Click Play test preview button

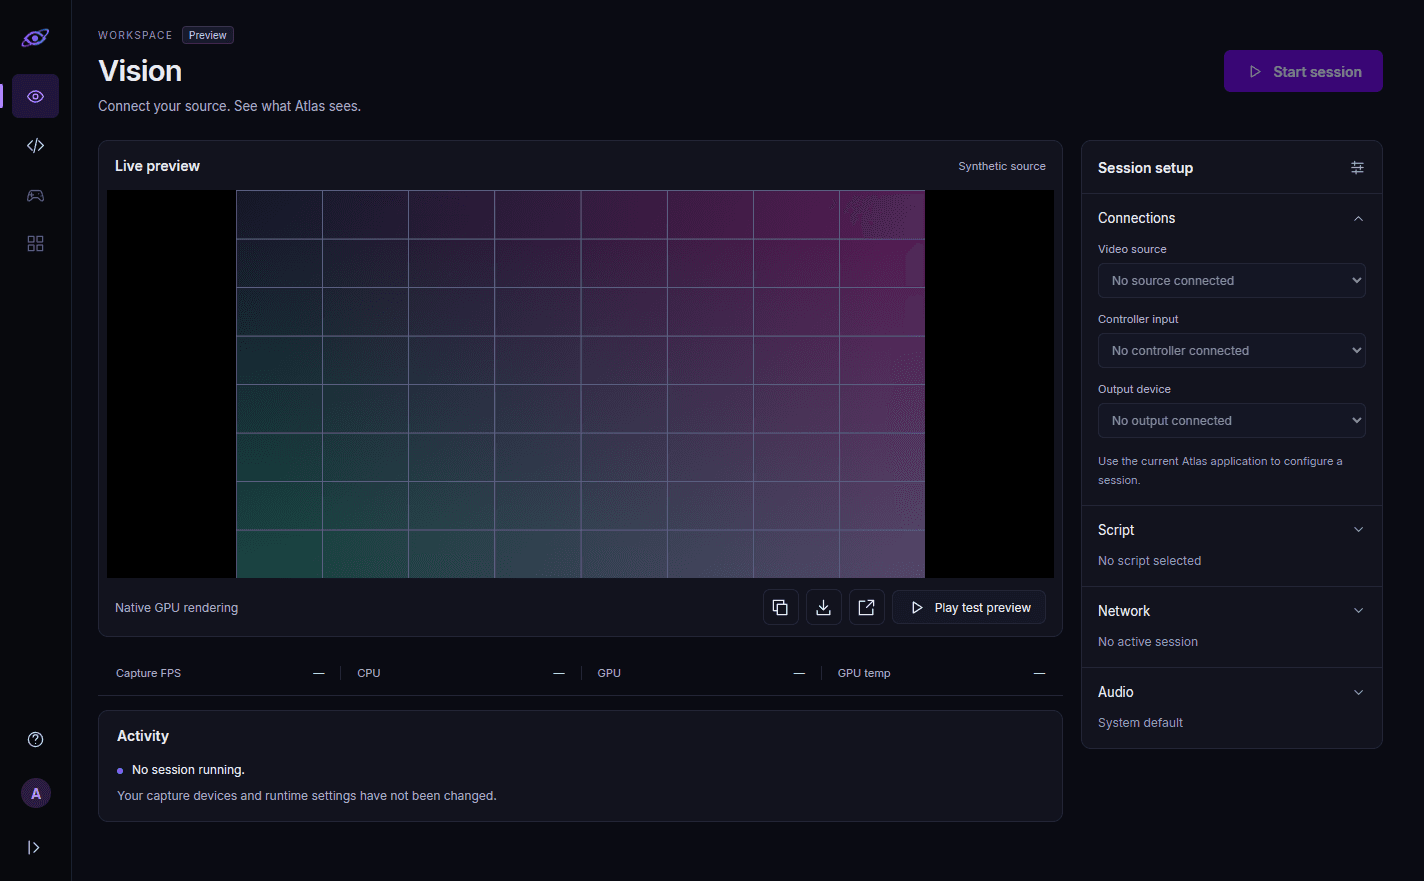(x=969, y=607)
